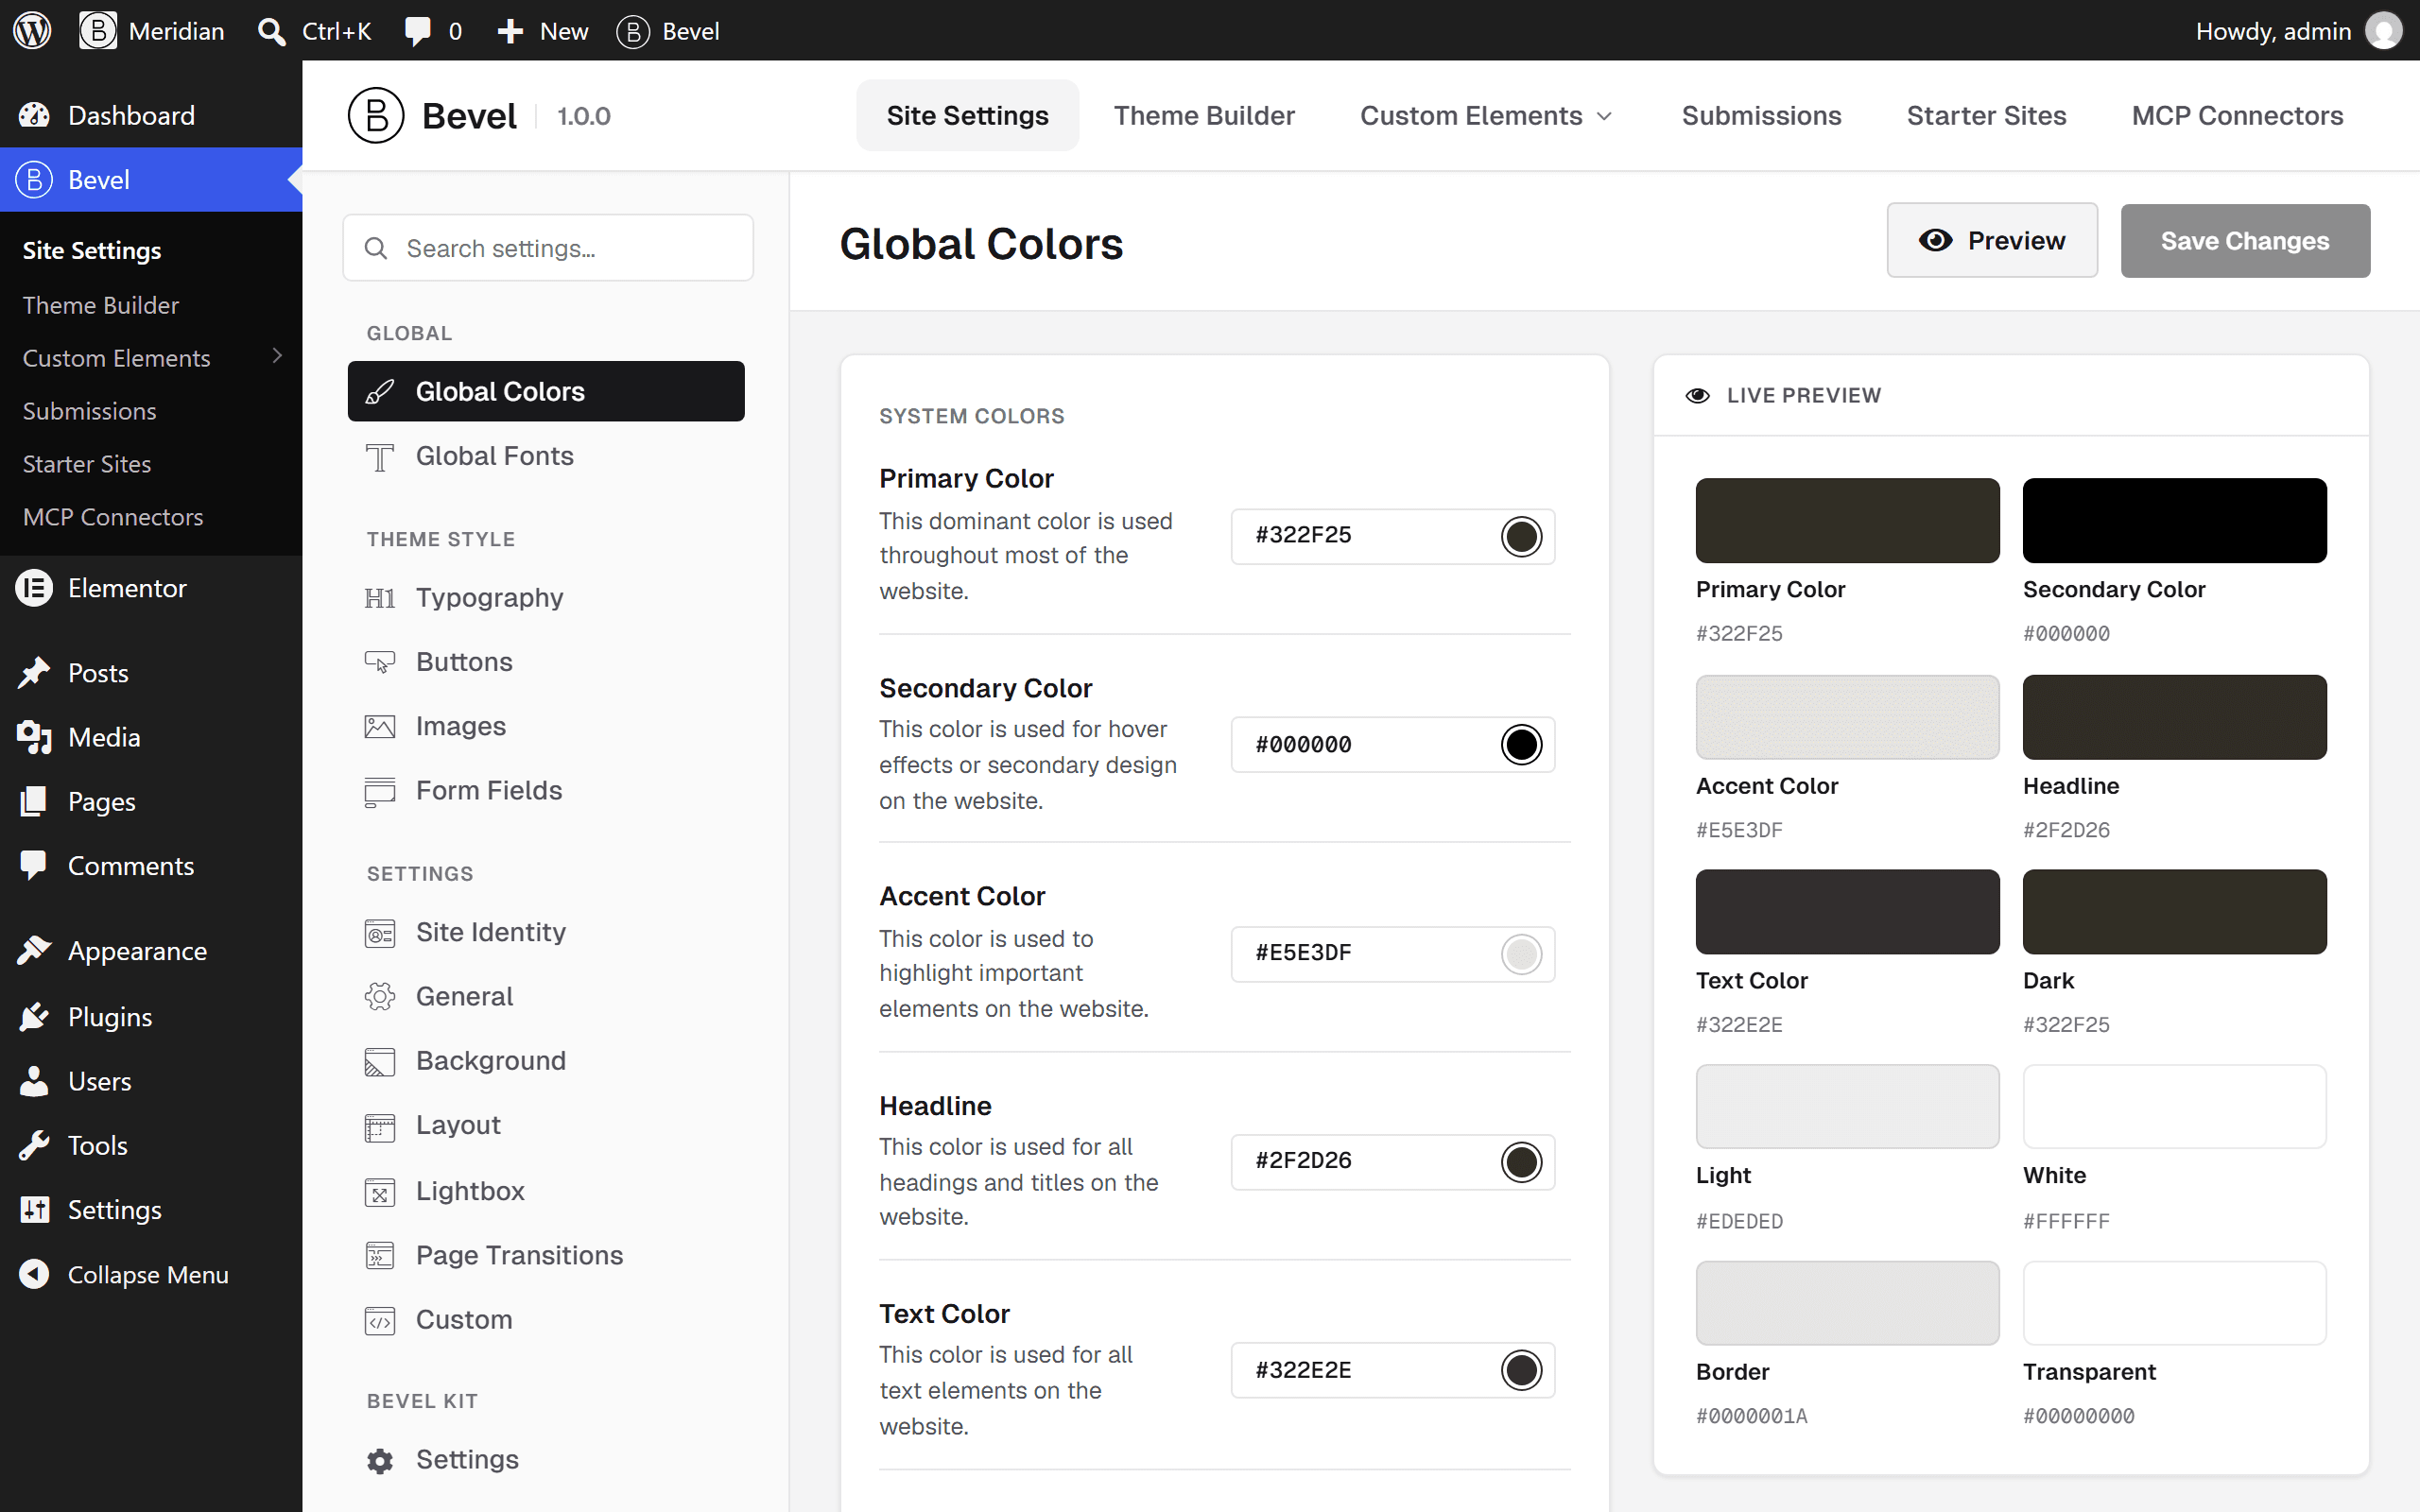This screenshot has height=1512, width=2420.
Task: Click the Light preview swatch #EDEDED
Action: click(x=1847, y=1106)
